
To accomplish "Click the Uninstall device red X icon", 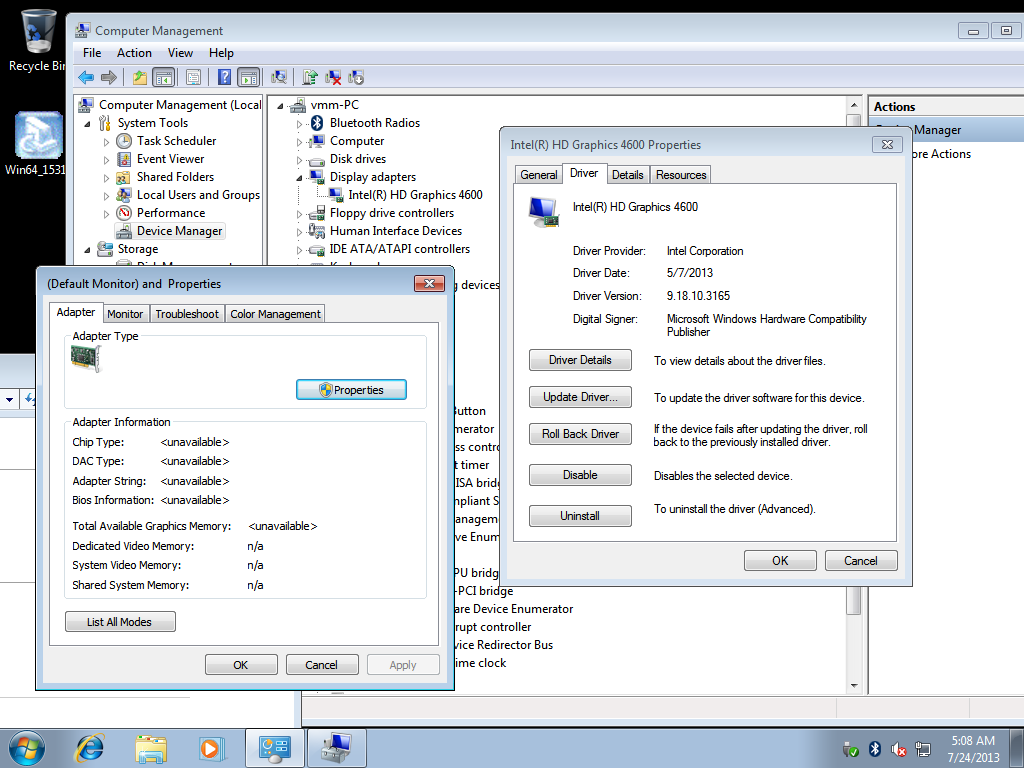I will pos(334,77).
